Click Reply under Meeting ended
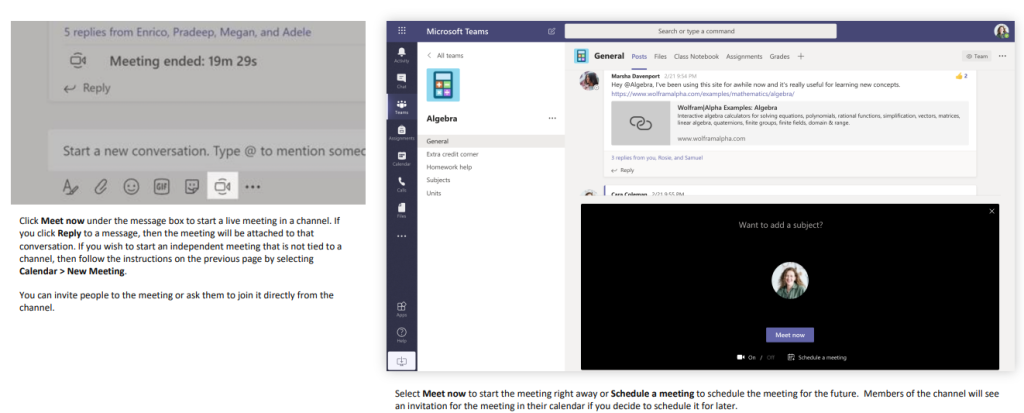 (x=87, y=88)
